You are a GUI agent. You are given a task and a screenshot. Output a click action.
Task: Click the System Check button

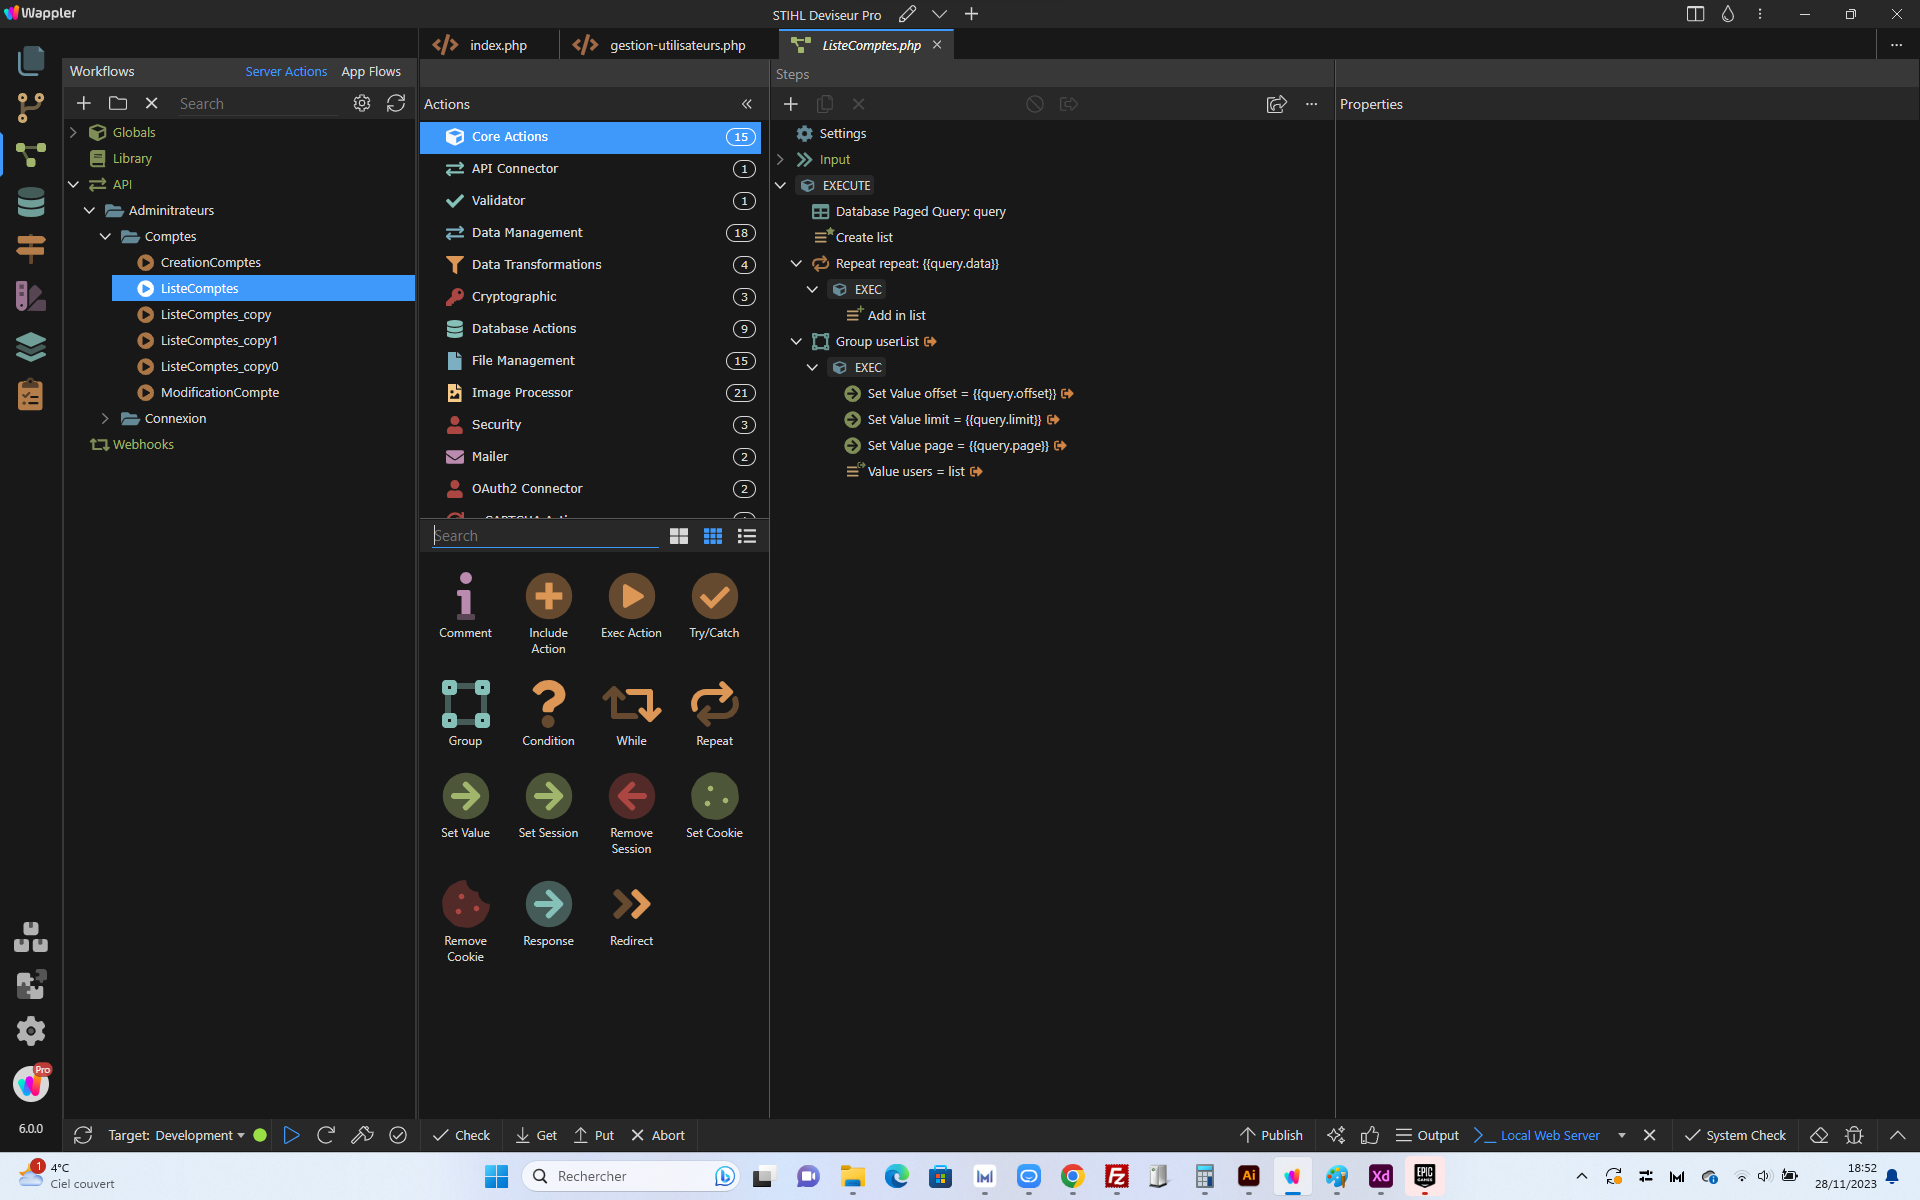[x=1735, y=1135]
